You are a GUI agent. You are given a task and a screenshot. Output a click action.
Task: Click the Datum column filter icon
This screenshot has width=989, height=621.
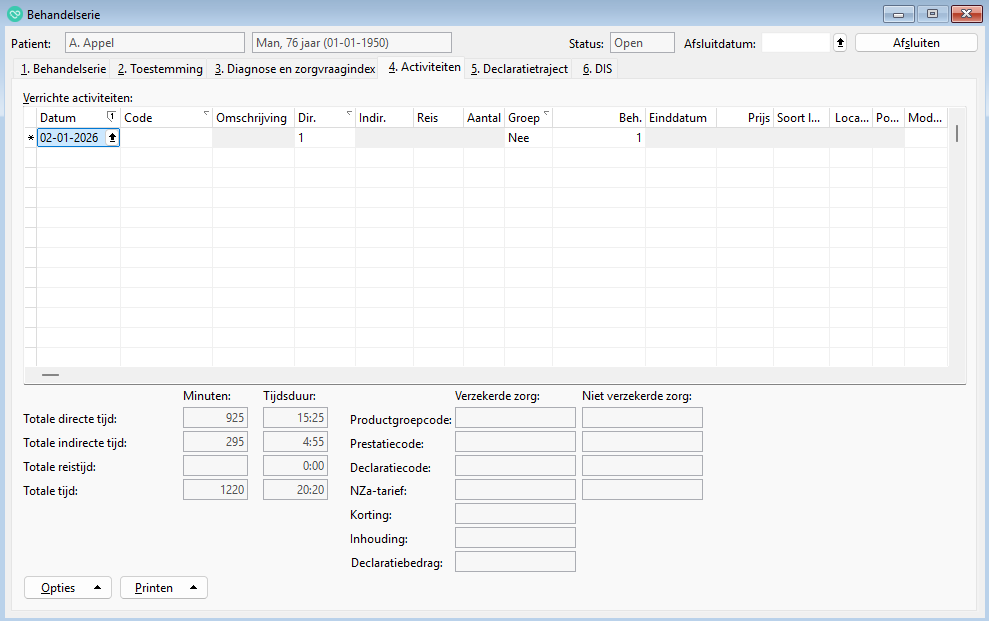point(111,116)
